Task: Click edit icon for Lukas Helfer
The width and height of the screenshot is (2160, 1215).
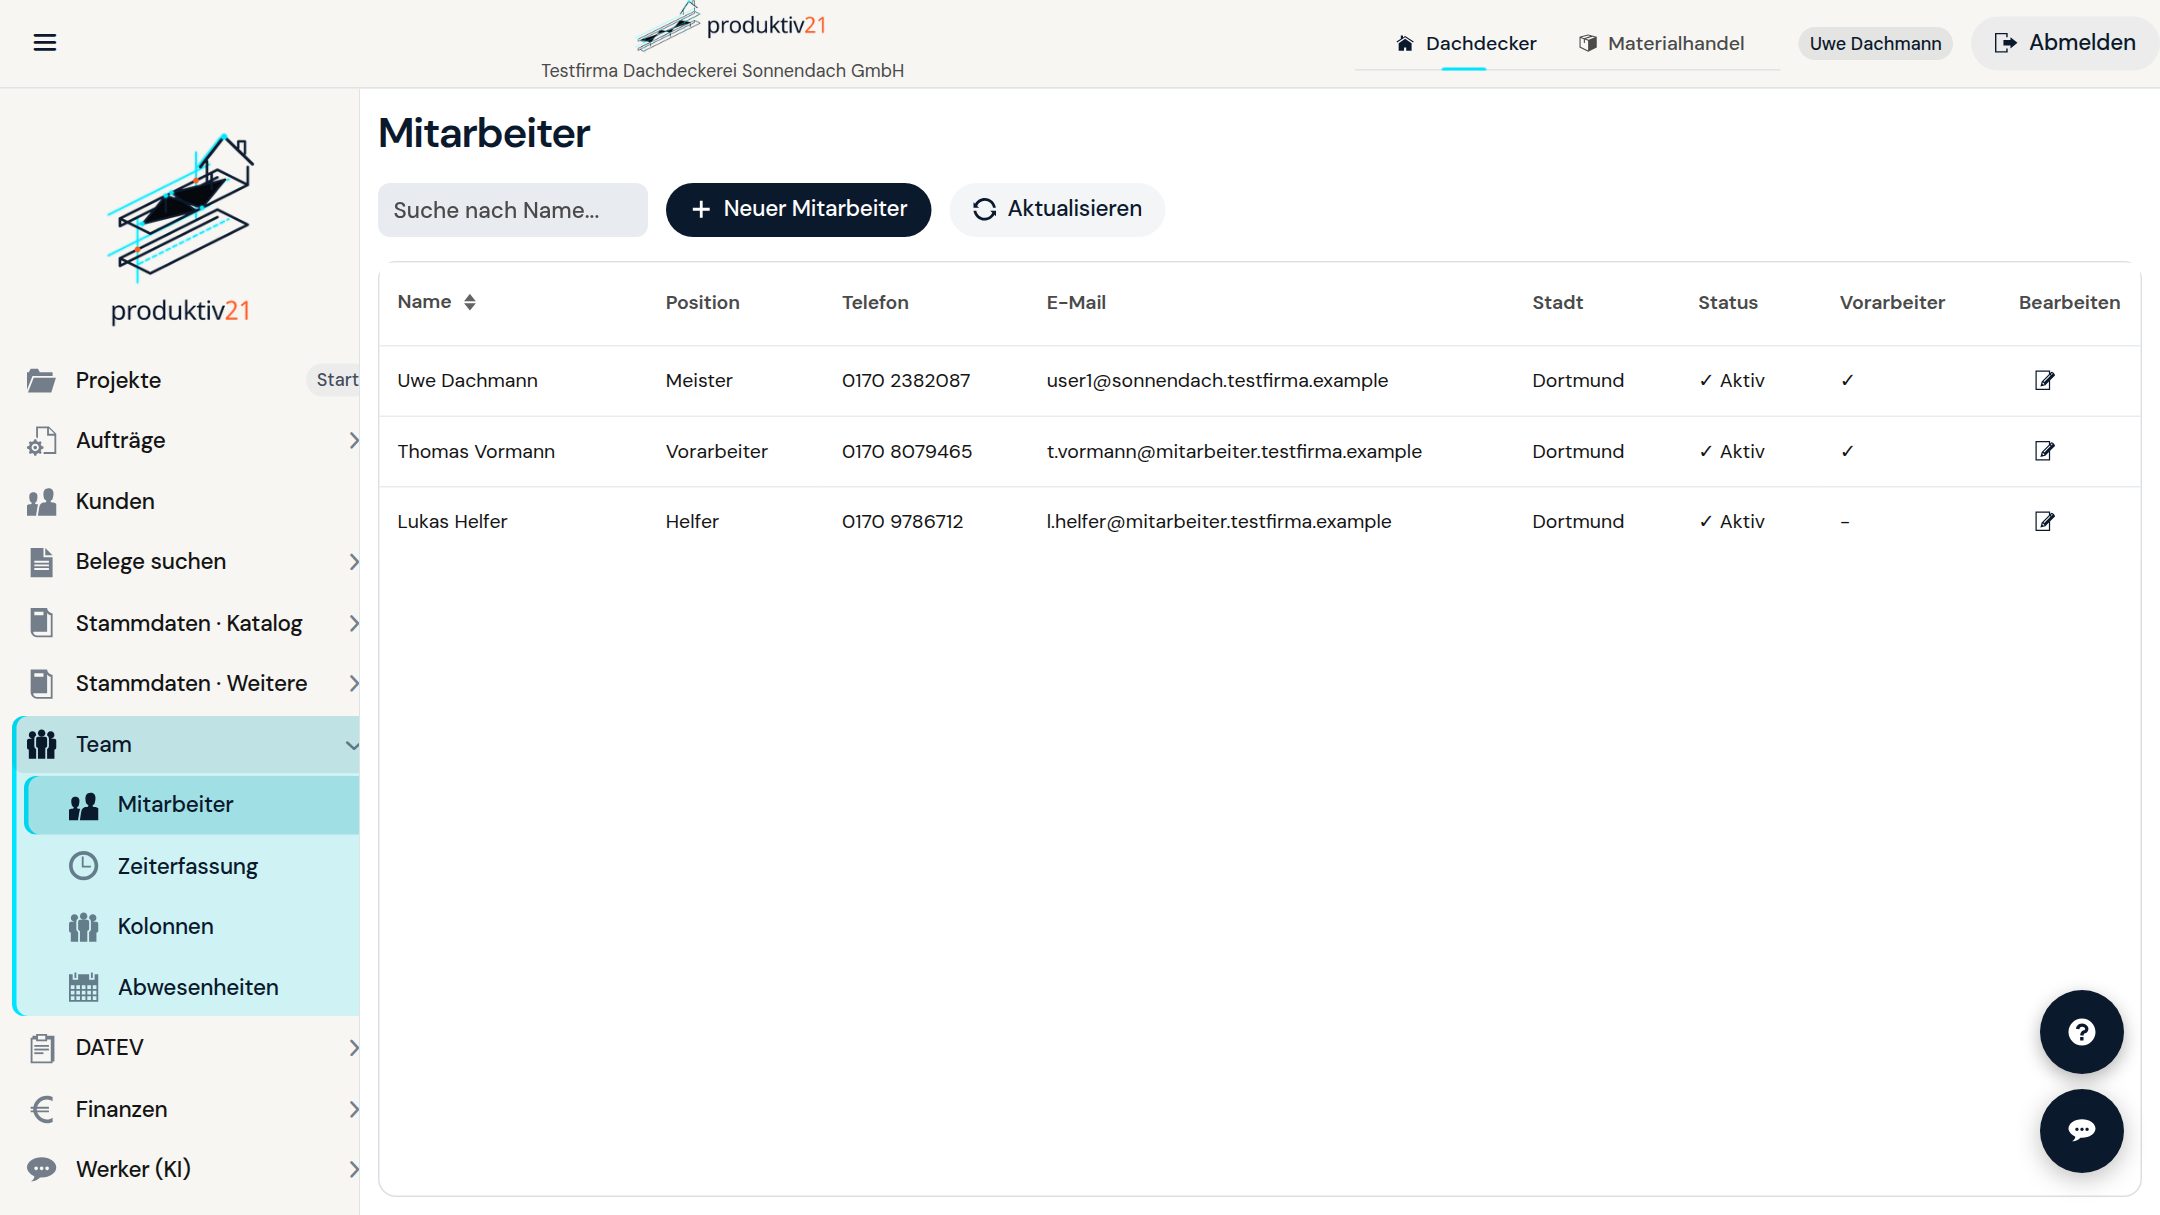Action: click(2044, 521)
